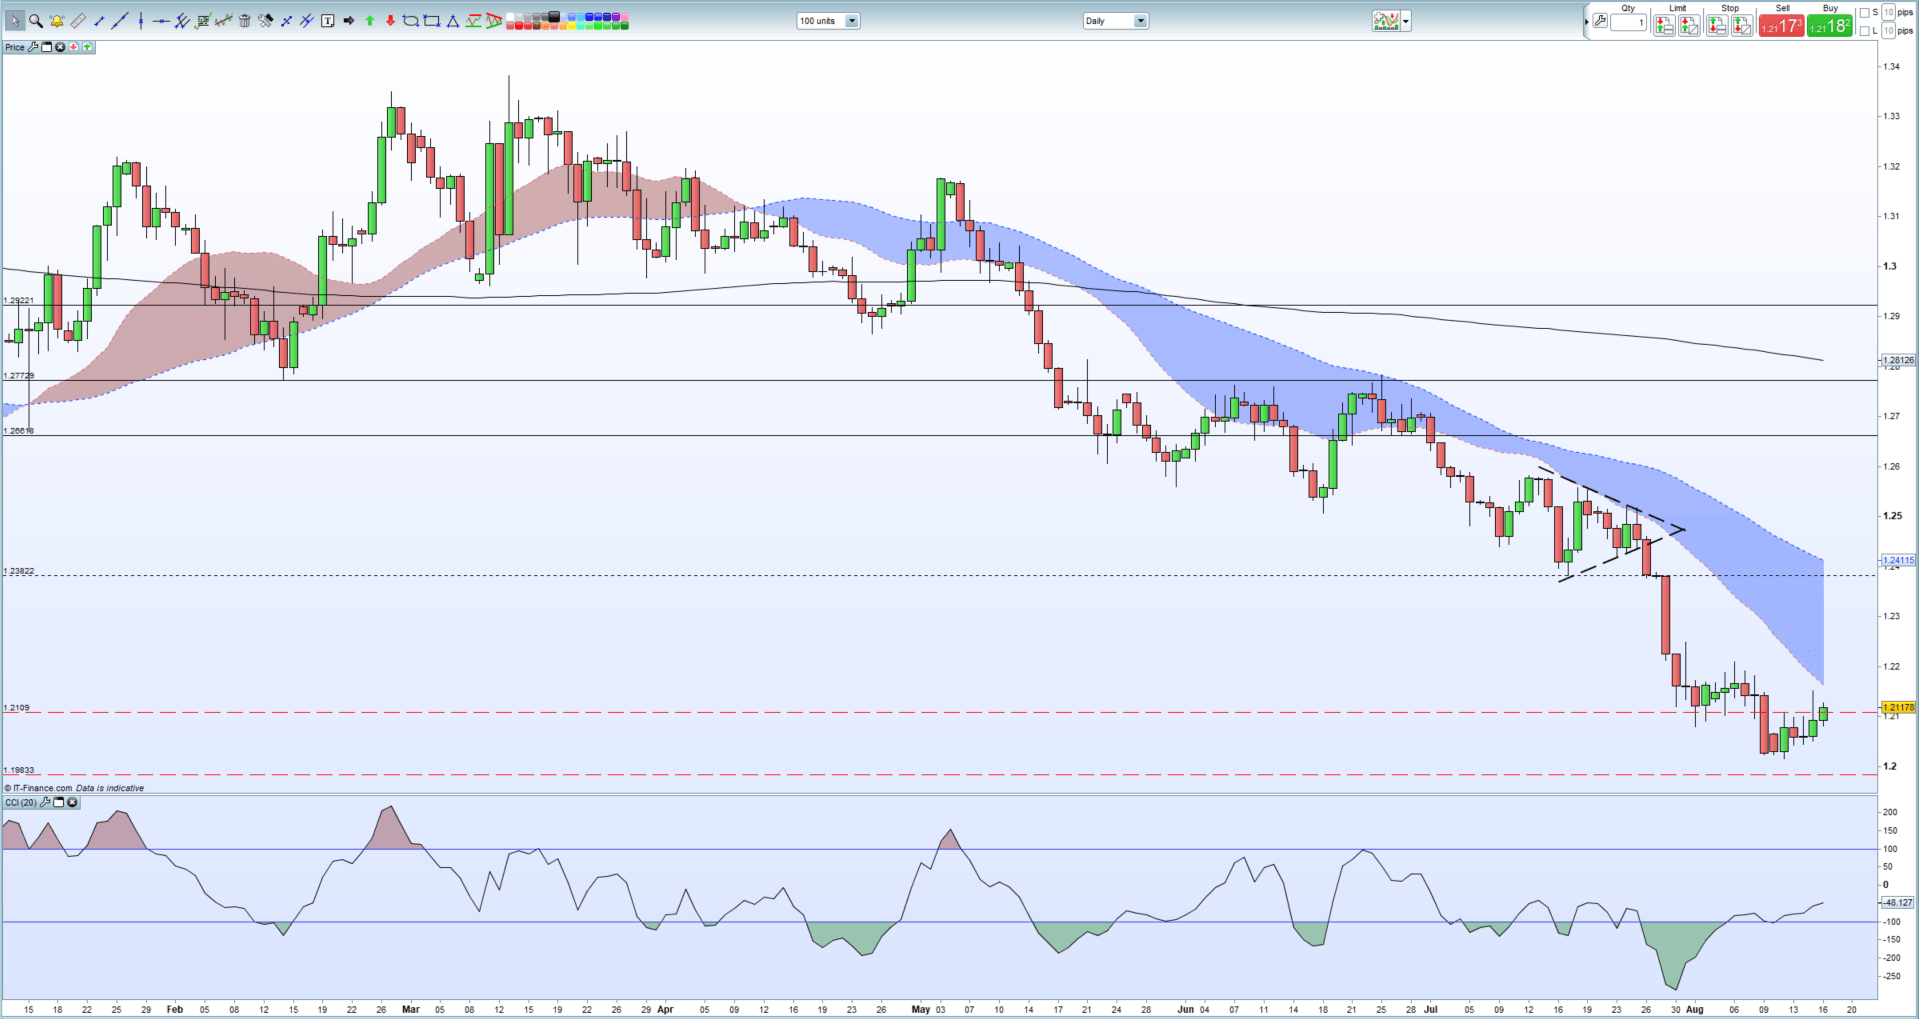Pick the bright red color swatch
Image resolution: width=1919 pixels, height=1019 pixels.
(518, 26)
